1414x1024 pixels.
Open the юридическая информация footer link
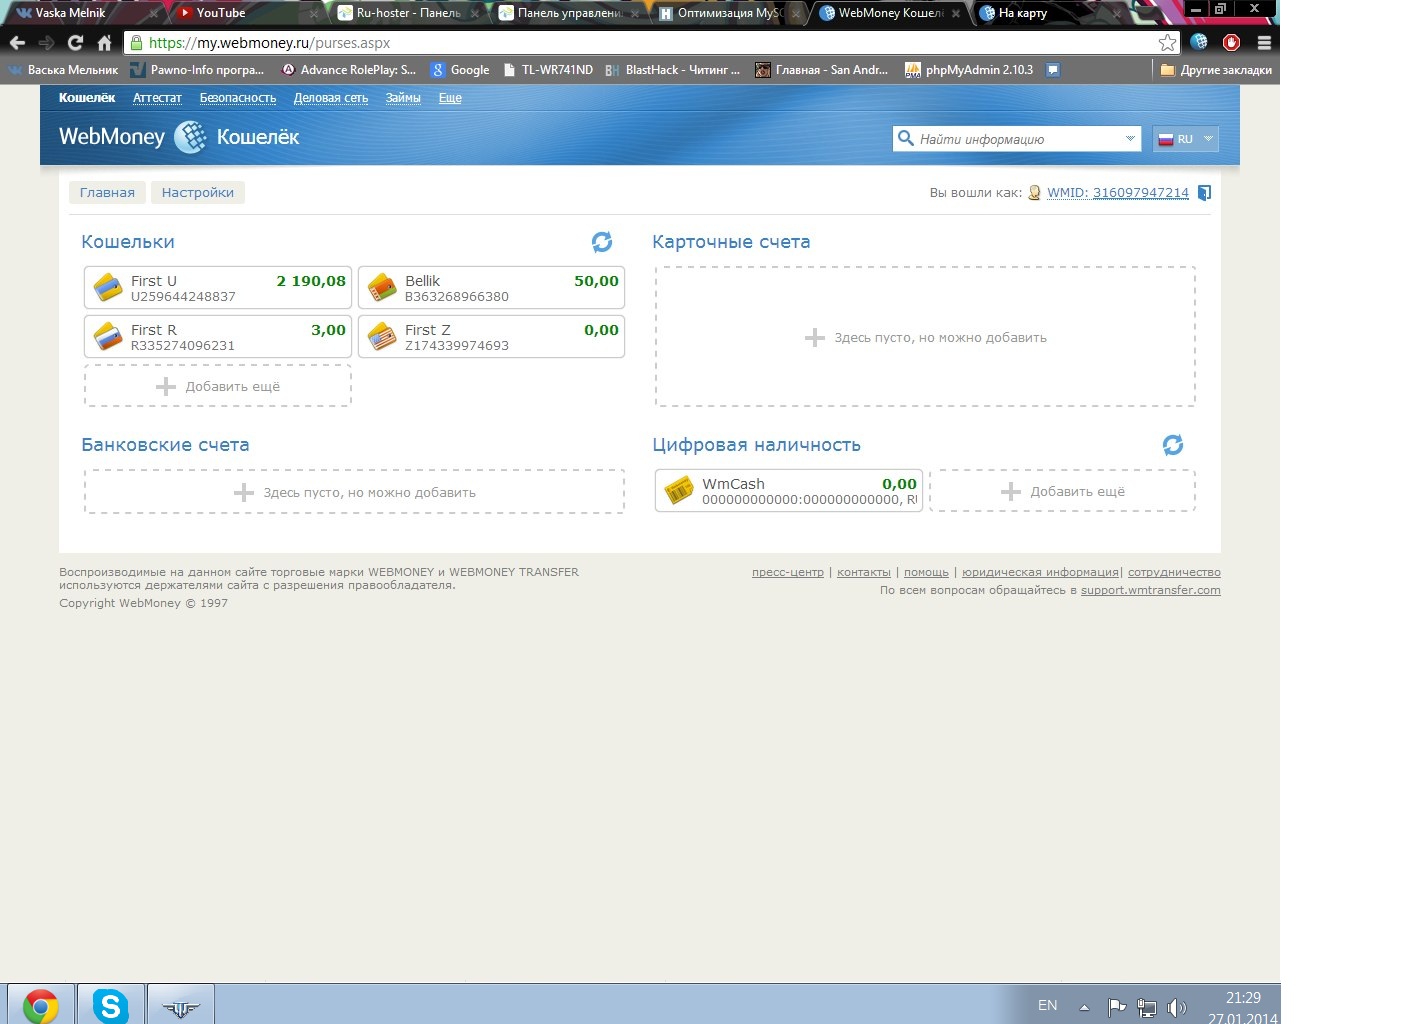tap(1040, 572)
